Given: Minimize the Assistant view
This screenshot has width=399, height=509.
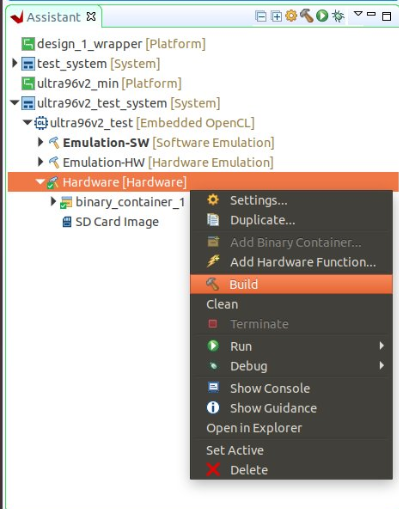Looking at the screenshot, I should click(x=371, y=14).
